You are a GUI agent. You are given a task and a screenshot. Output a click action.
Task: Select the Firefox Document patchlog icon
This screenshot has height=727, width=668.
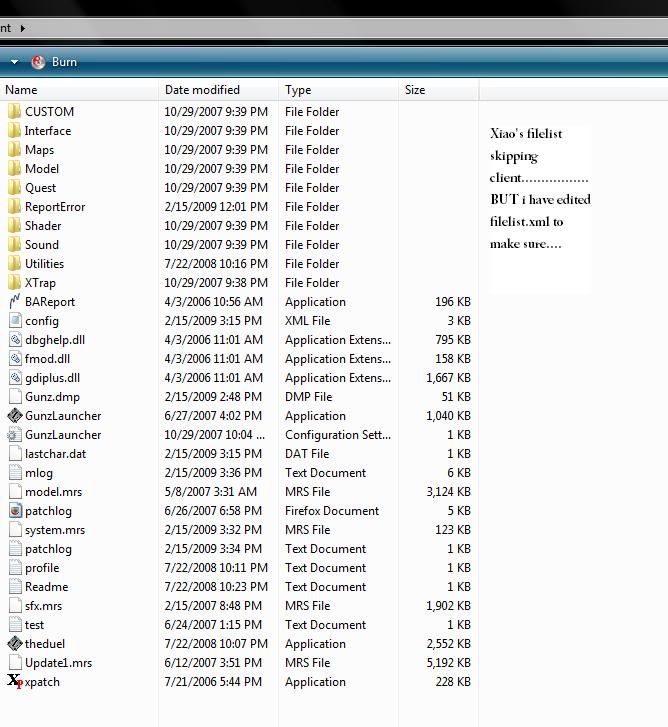(x=15, y=511)
